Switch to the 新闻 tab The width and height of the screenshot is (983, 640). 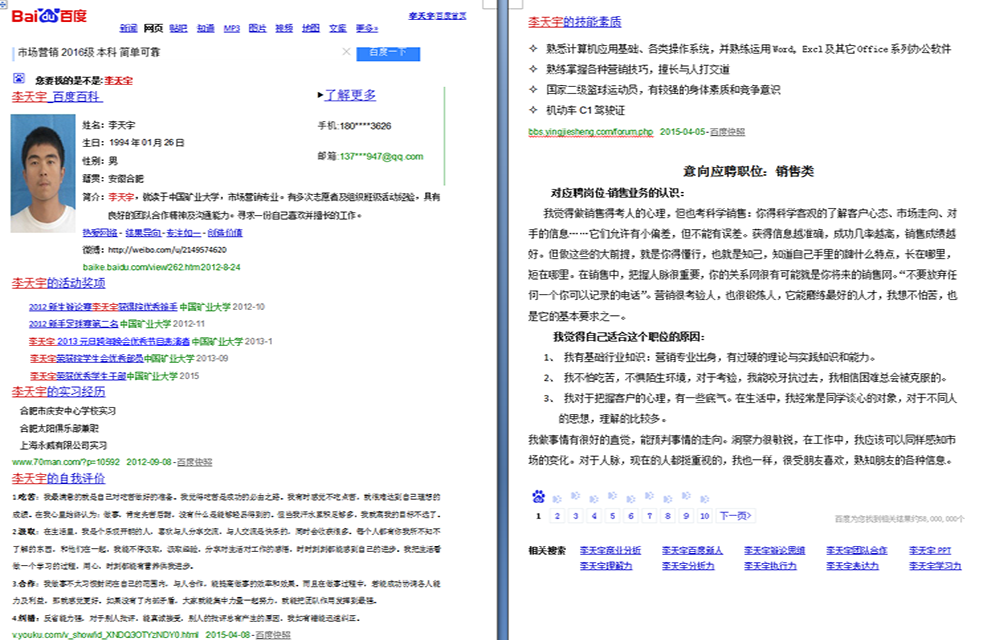[128, 28]
